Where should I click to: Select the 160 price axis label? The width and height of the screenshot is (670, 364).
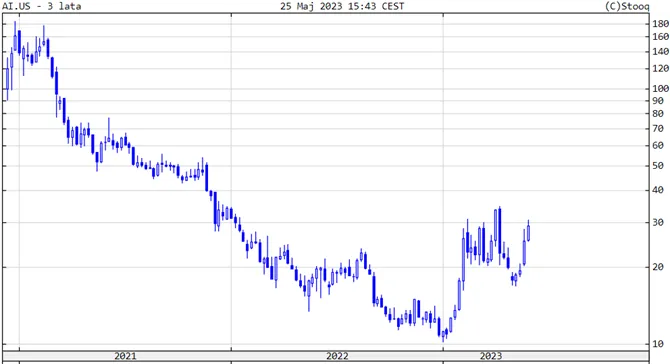pyautogui.click(x=660, y=37)
